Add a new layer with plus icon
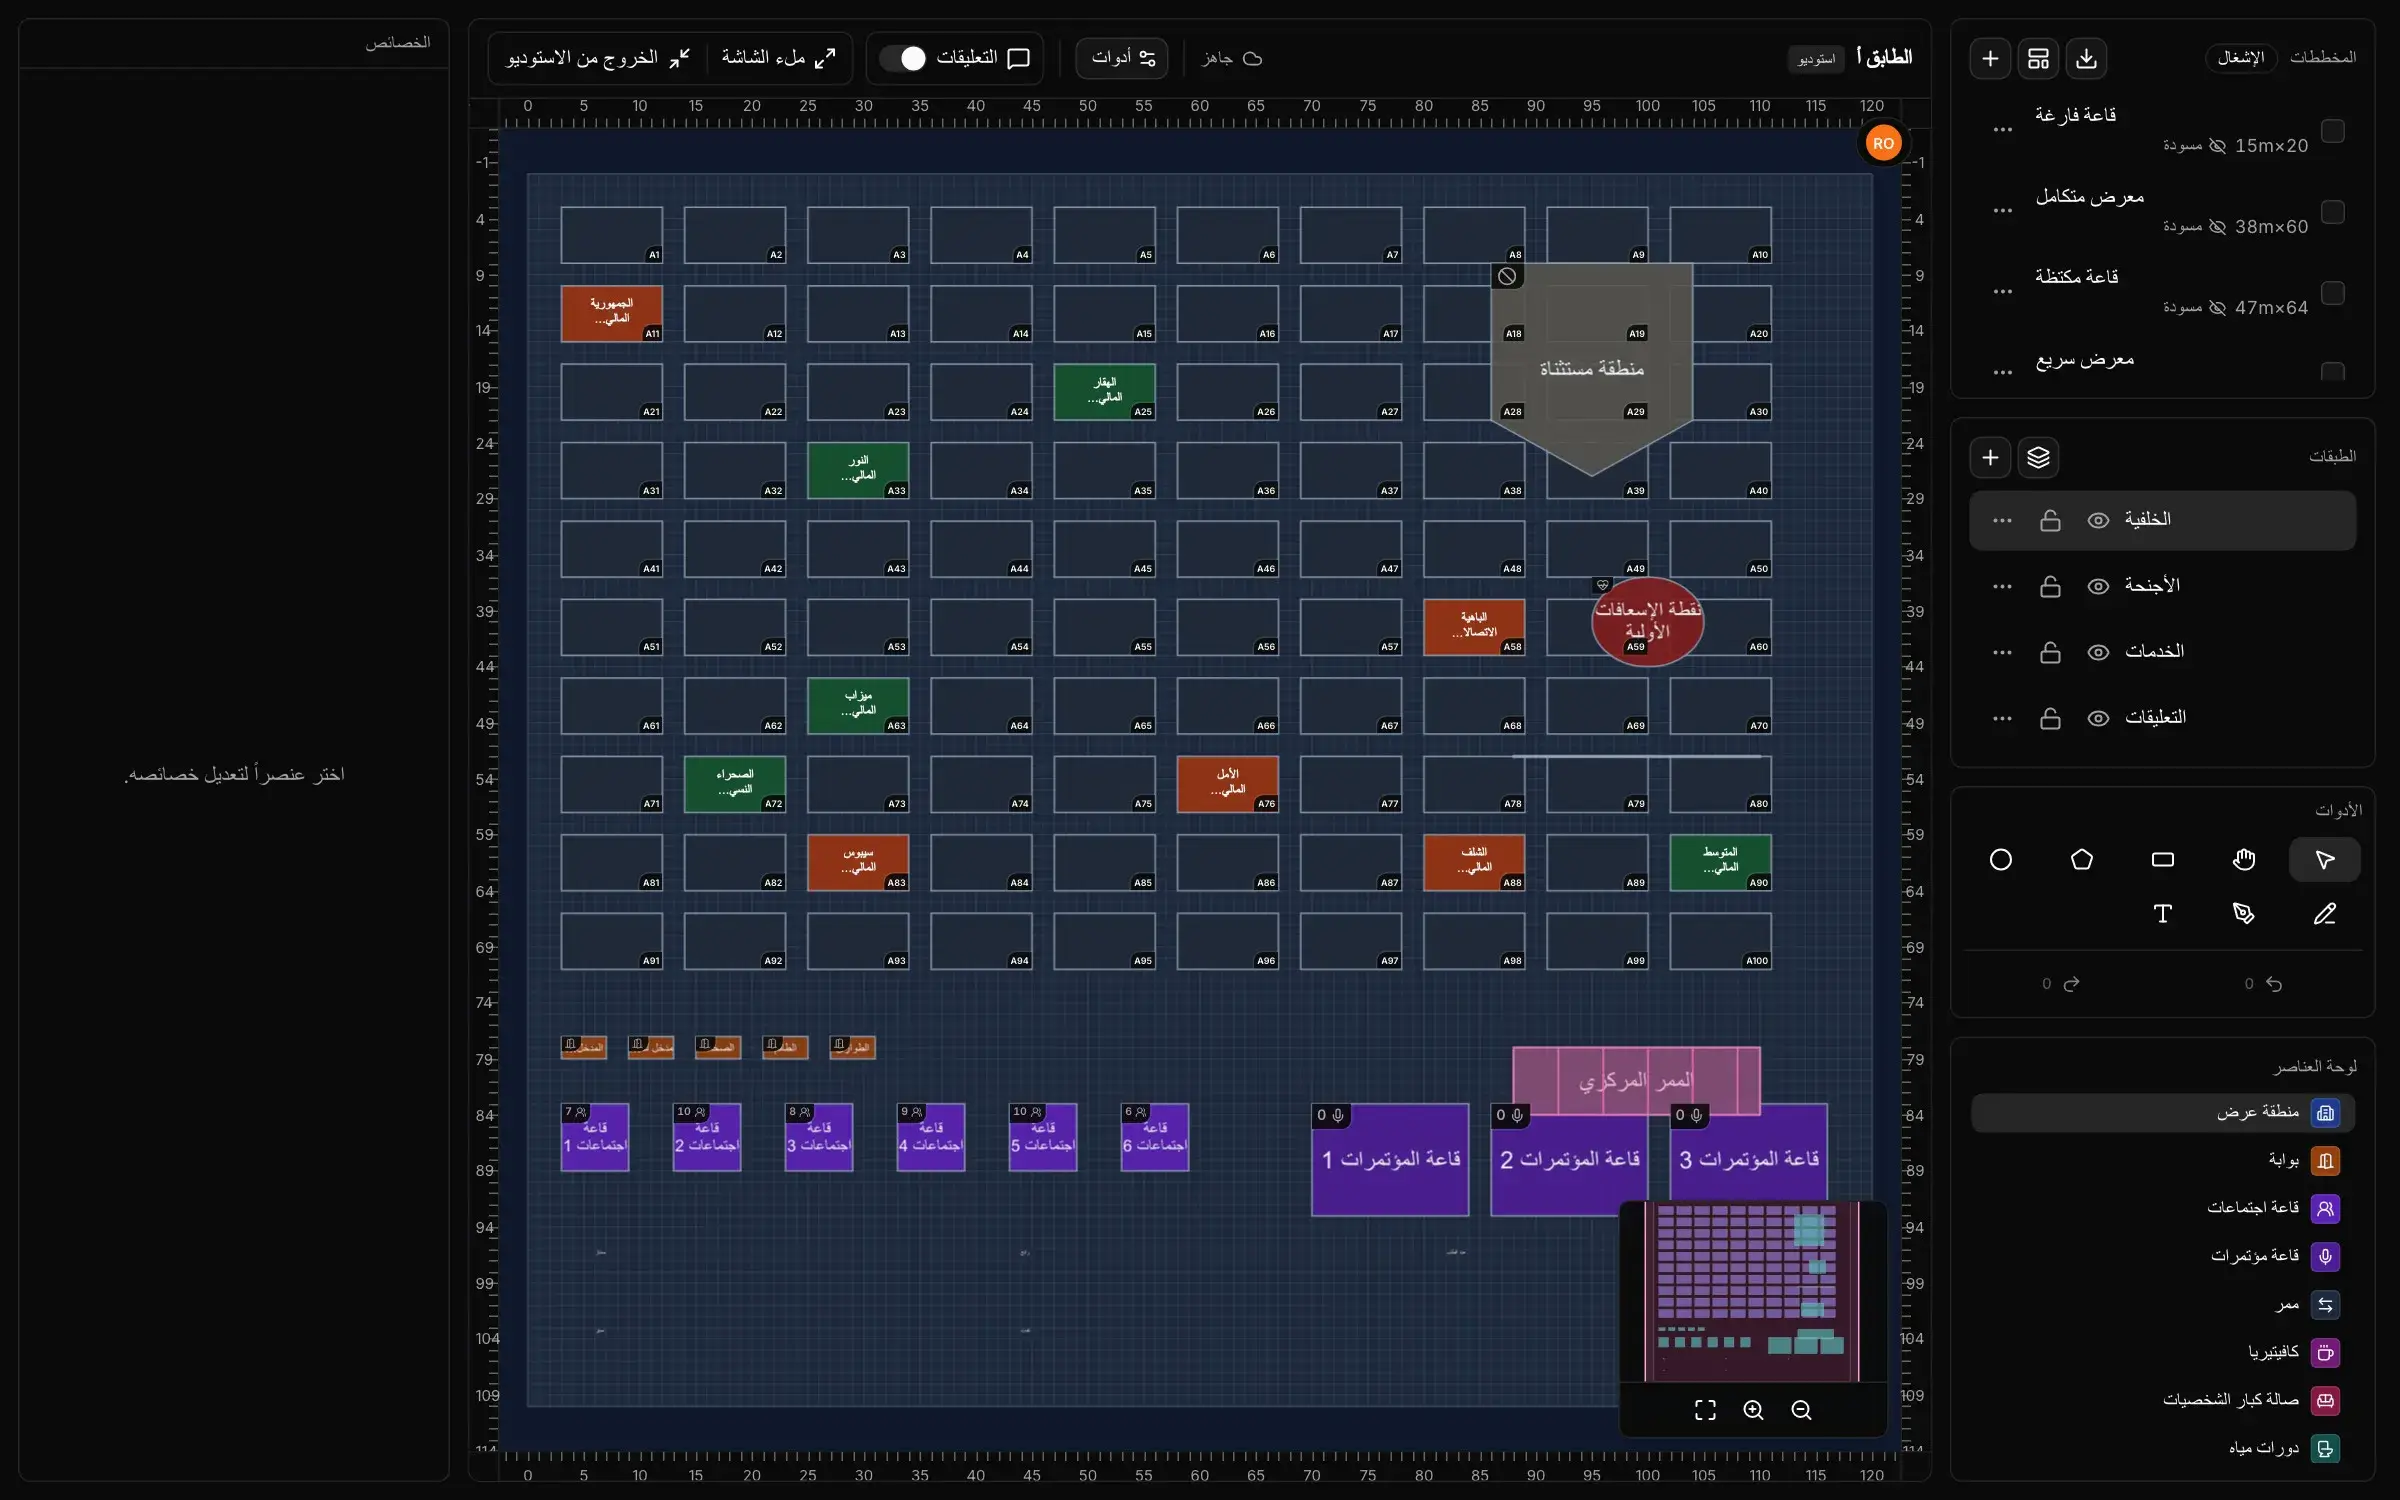The image size is (2400, 1500). click(x=1990, y=458)
